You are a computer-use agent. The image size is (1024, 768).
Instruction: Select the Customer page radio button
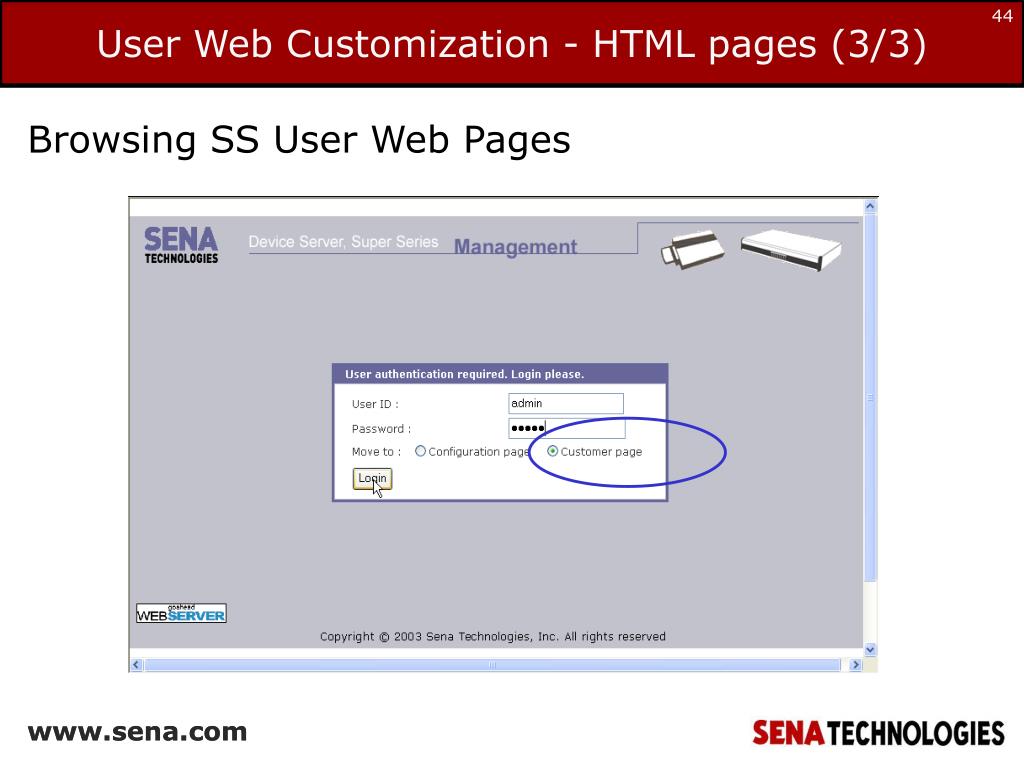point(552,451)
